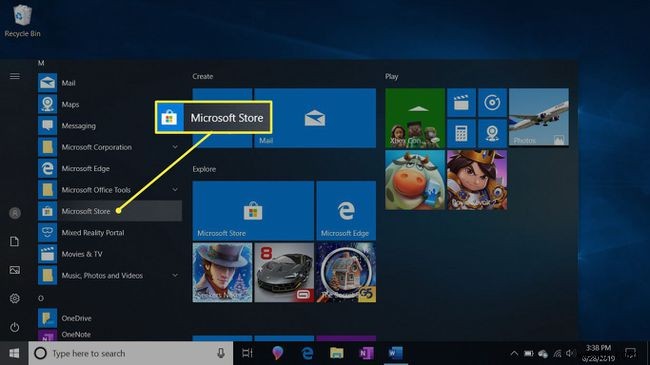Open the cow farm game tile

click(415, 180)
